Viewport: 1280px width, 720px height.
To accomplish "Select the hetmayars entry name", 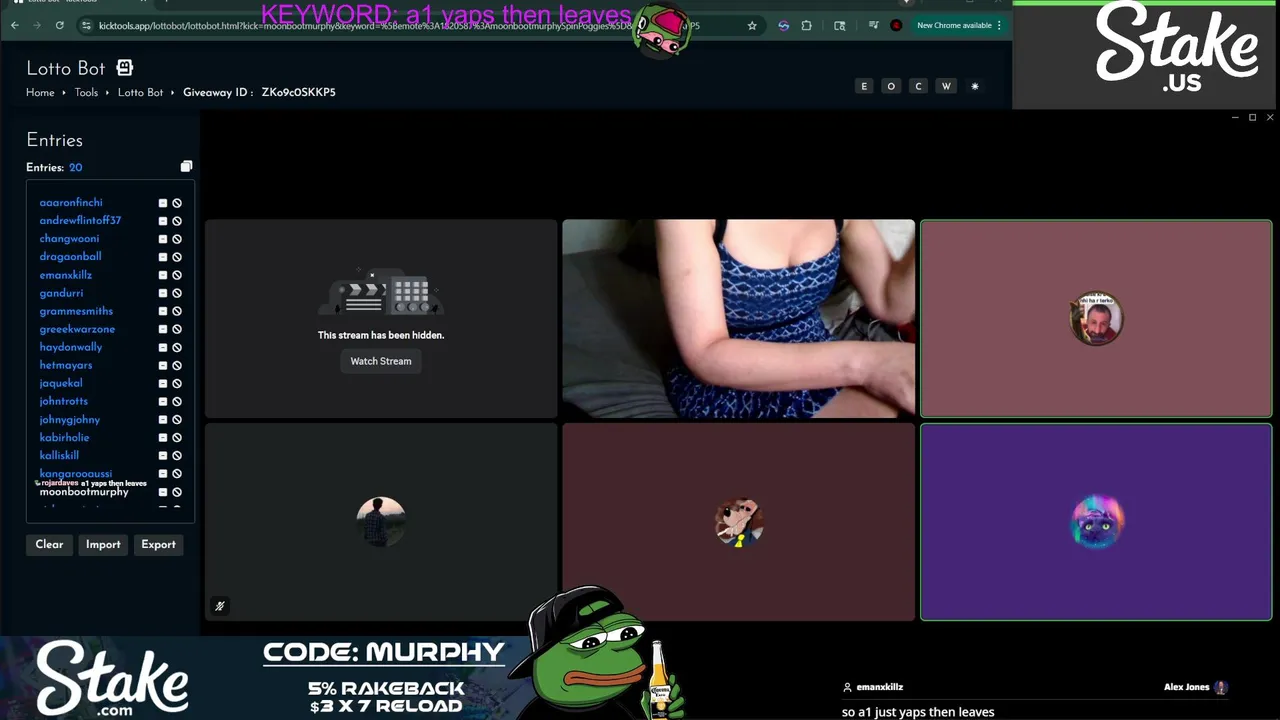I will point(66,365).
